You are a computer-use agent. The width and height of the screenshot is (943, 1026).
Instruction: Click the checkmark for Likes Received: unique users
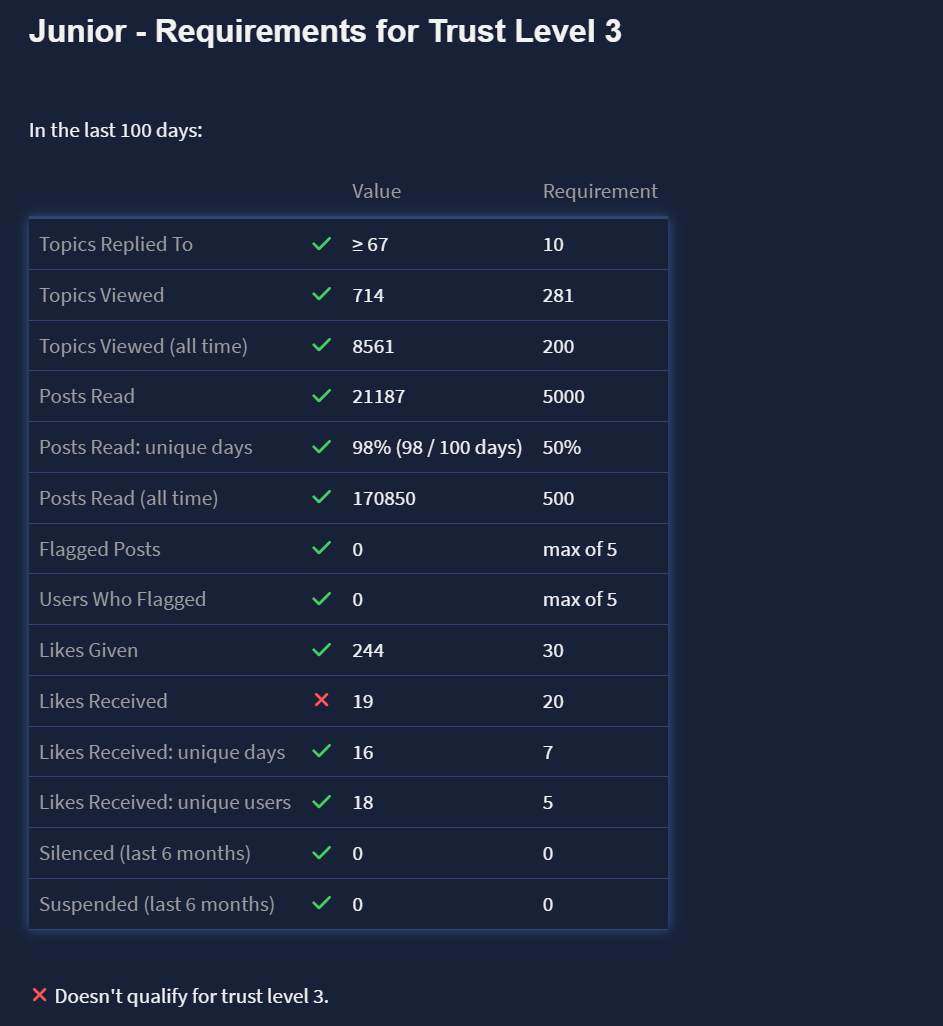pyautogui.click(x=321, y=802)
